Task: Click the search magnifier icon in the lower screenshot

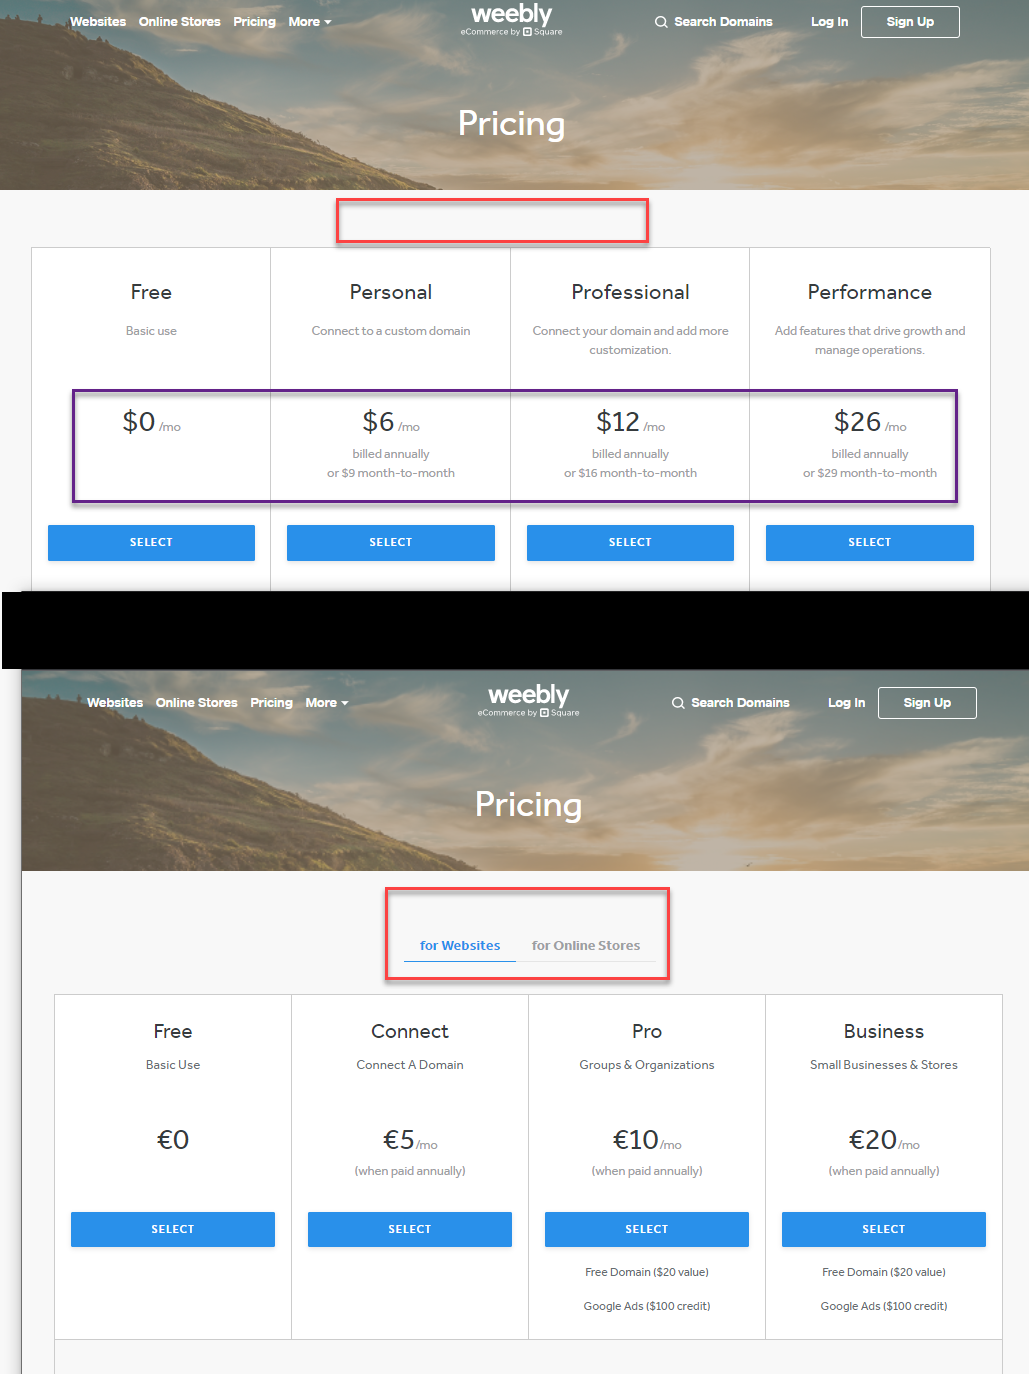Action: point(678,703)
